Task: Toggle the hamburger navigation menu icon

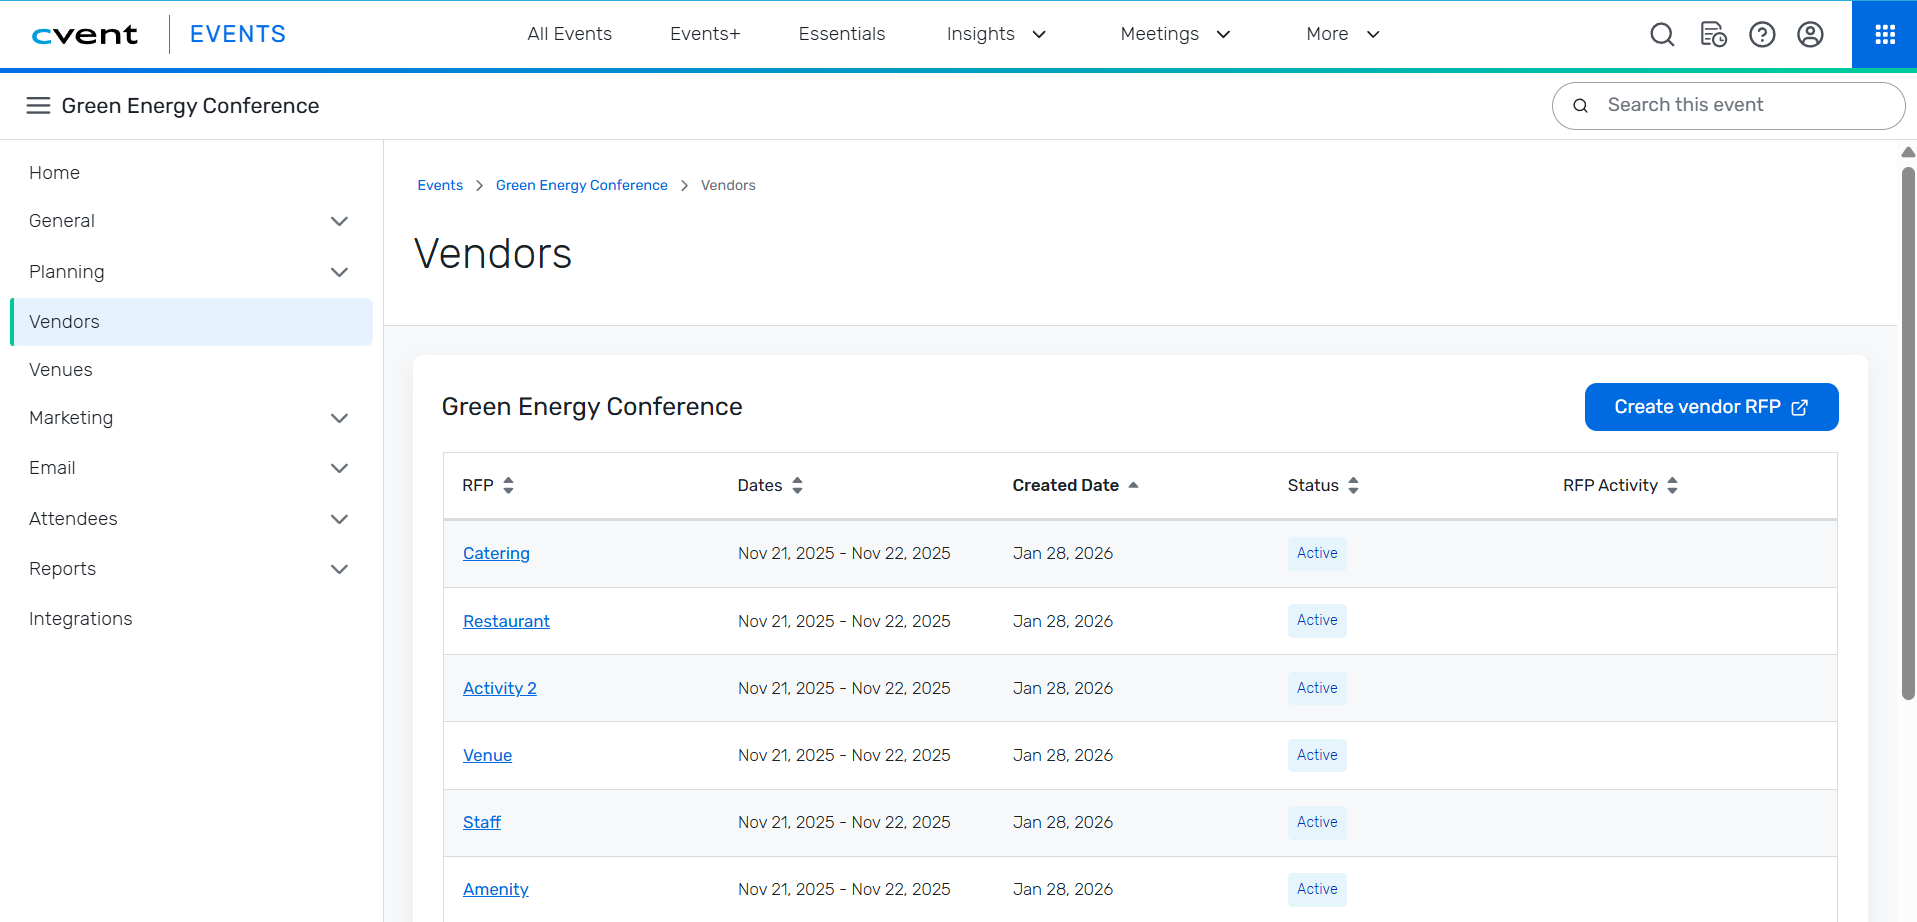Action: [x=38, y=105]
